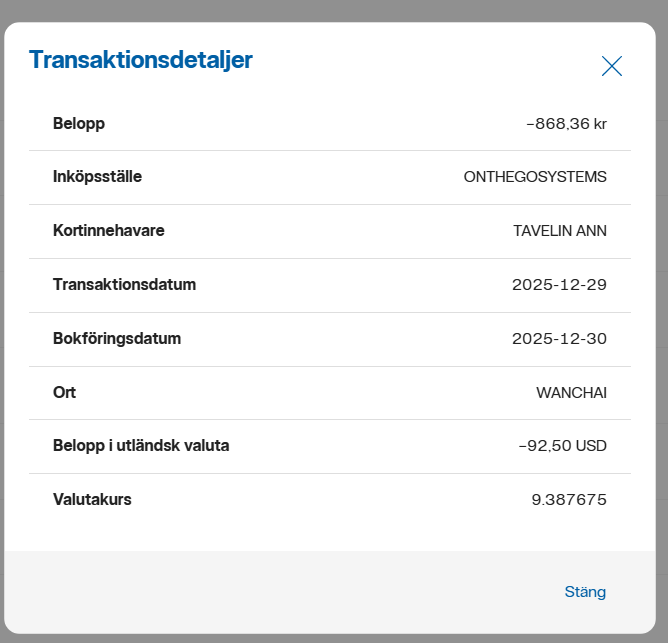The height and width of the screenshot is (643, 668).
Task: Click the Belopp i utländsk valuta label
Action: coord(141,446)
